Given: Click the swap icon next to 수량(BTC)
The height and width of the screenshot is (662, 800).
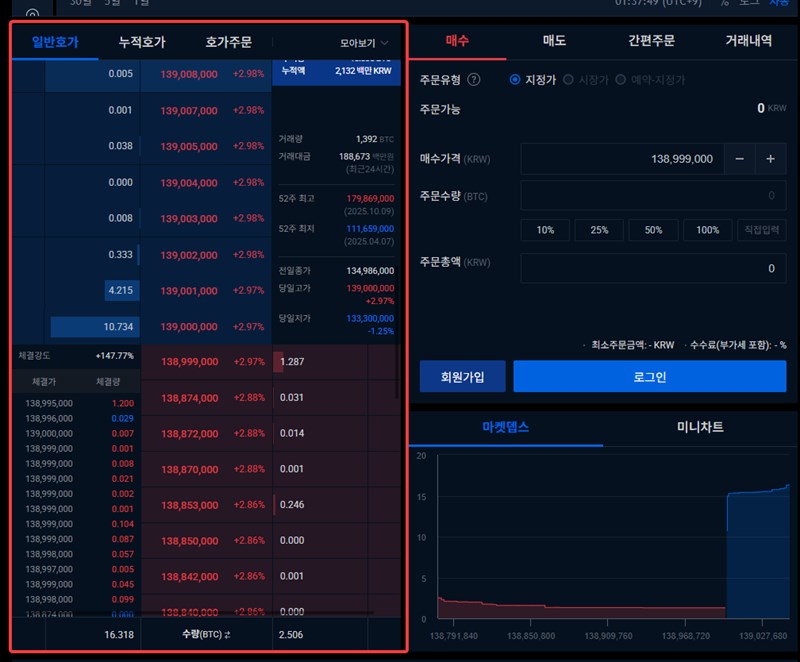Looking at the screenshot, I should (227, 635).
